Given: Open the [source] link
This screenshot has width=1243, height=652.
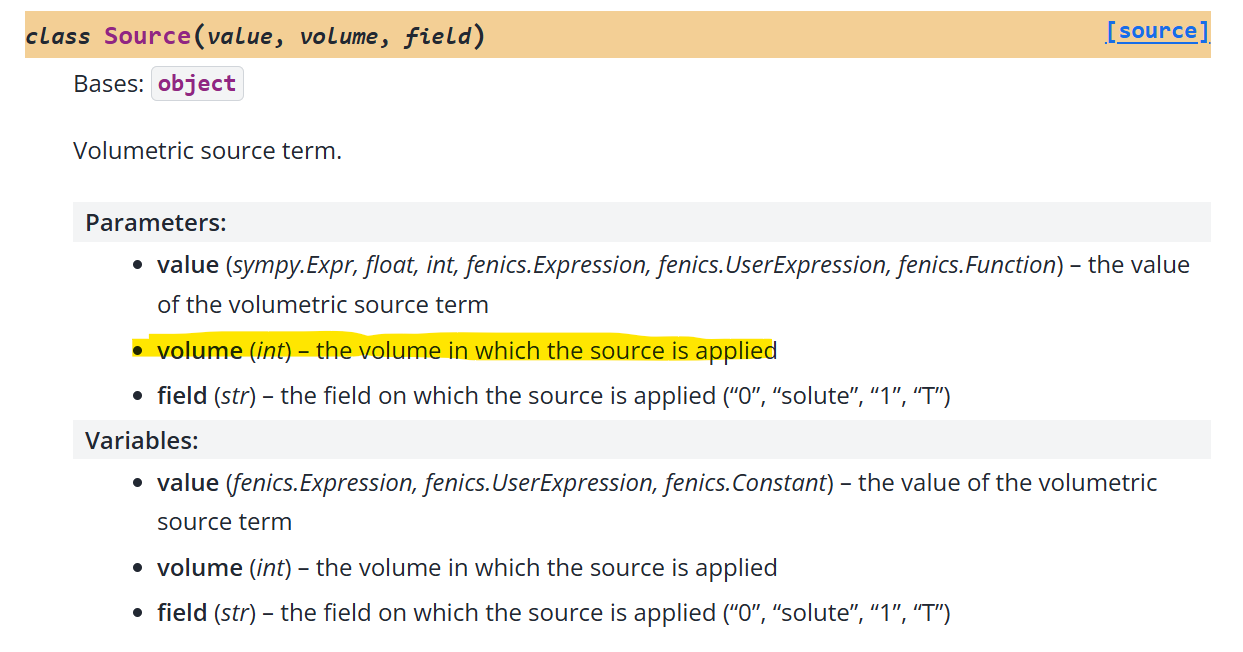Looking at the screenshot, I should point(1157,31).
